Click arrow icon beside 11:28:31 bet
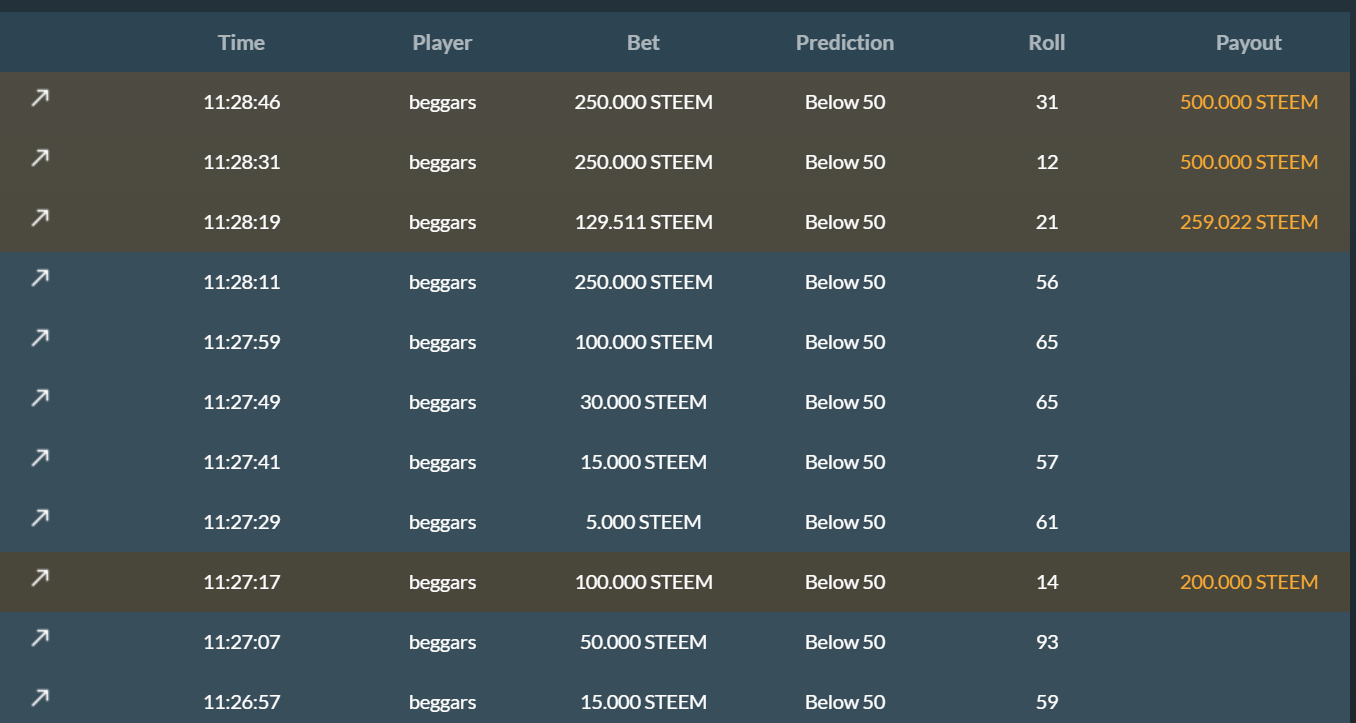This screenshot has width=1356, height=723. coord(40,158)
